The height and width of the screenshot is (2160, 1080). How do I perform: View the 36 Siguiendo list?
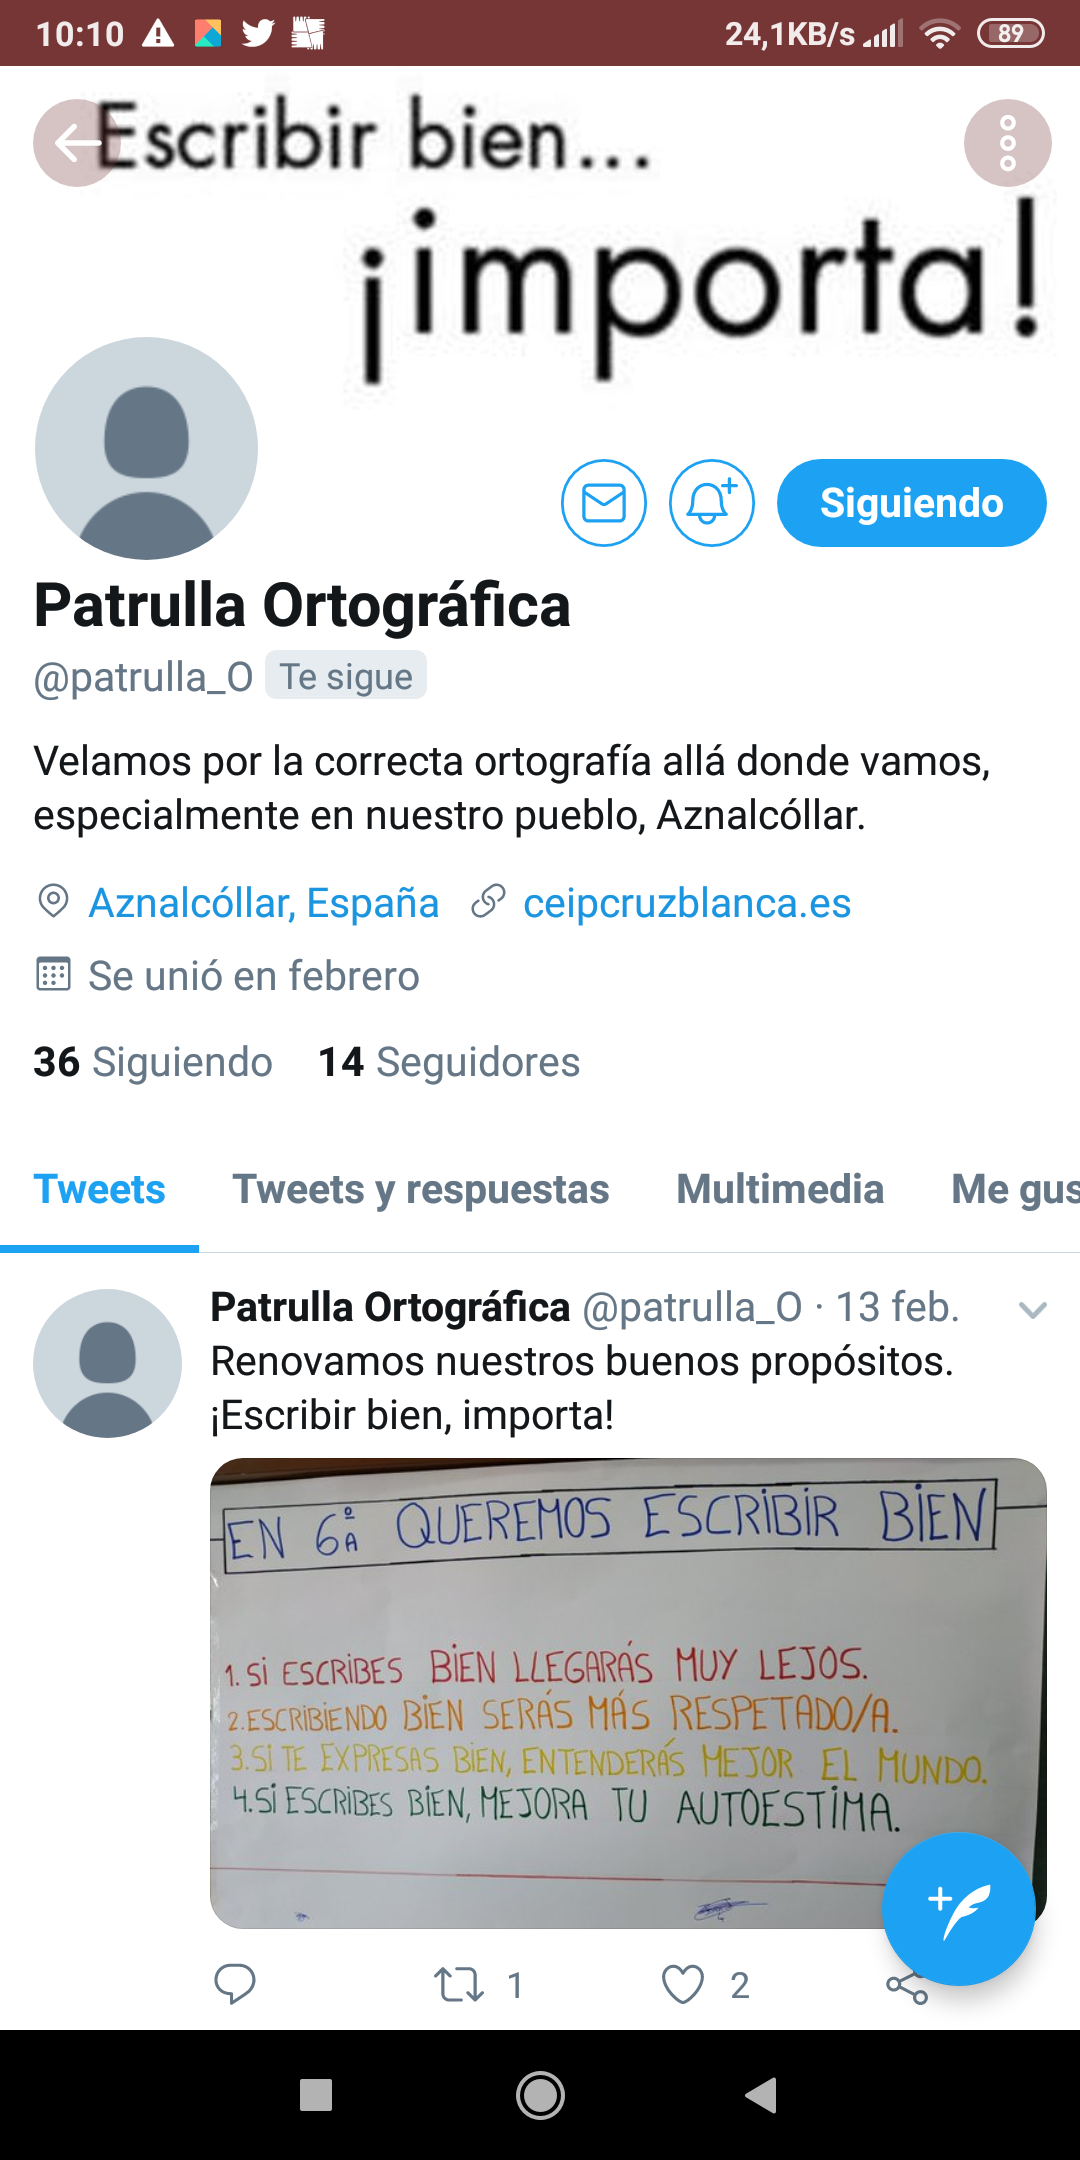[x=153, y=1062]
